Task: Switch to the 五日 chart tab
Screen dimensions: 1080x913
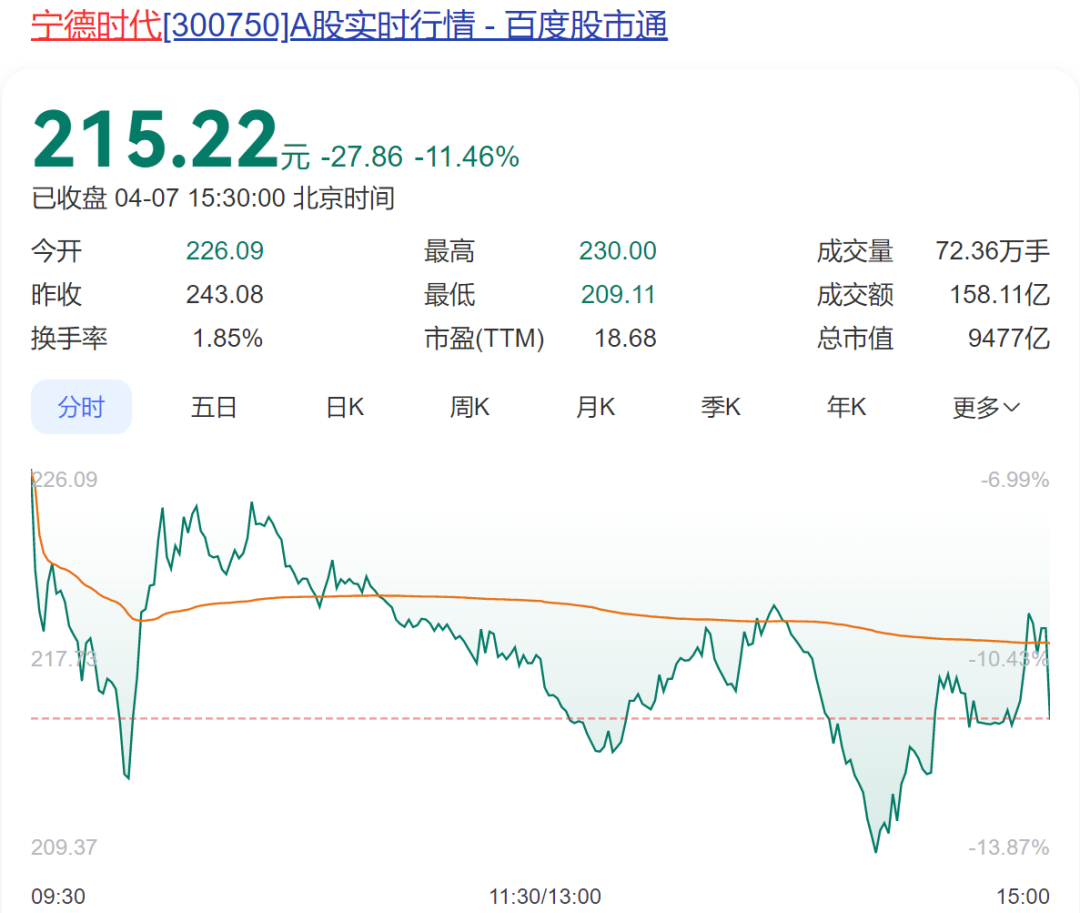Action: pyautogui.click(x=214, y=406)
